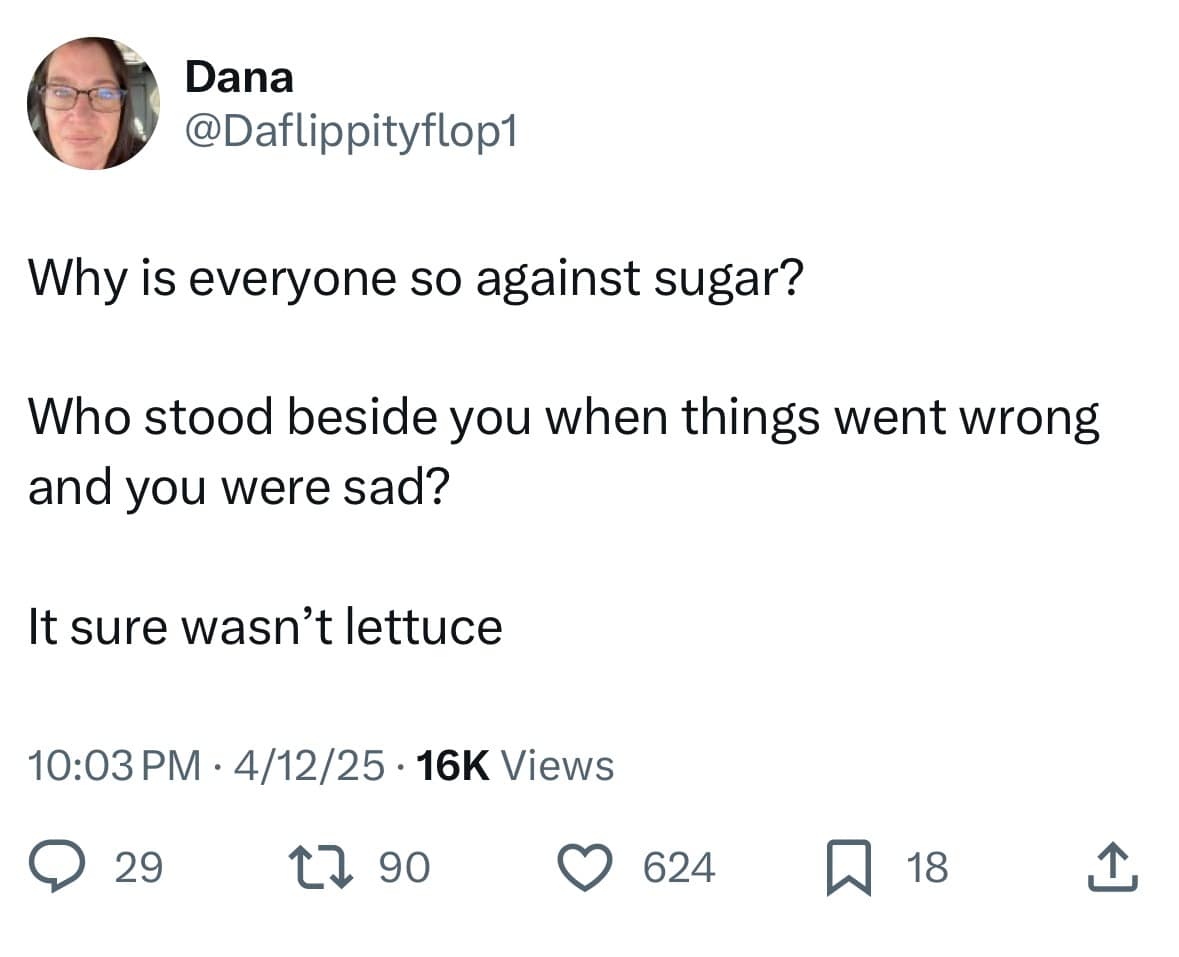Click the display name Dana

pos(239,78)
